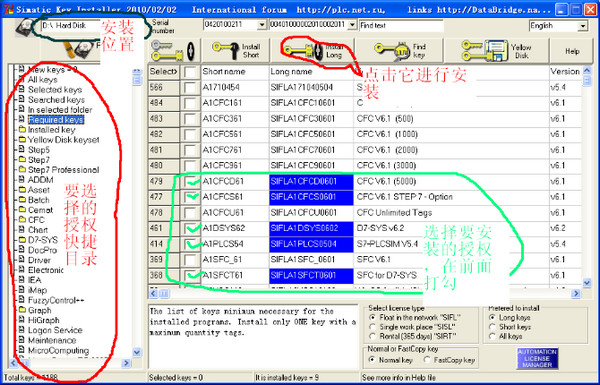Viewport: 600px width, 385px height.
Task: Click the two-keys icon left of Install Short
Action: tap(174, 51)
